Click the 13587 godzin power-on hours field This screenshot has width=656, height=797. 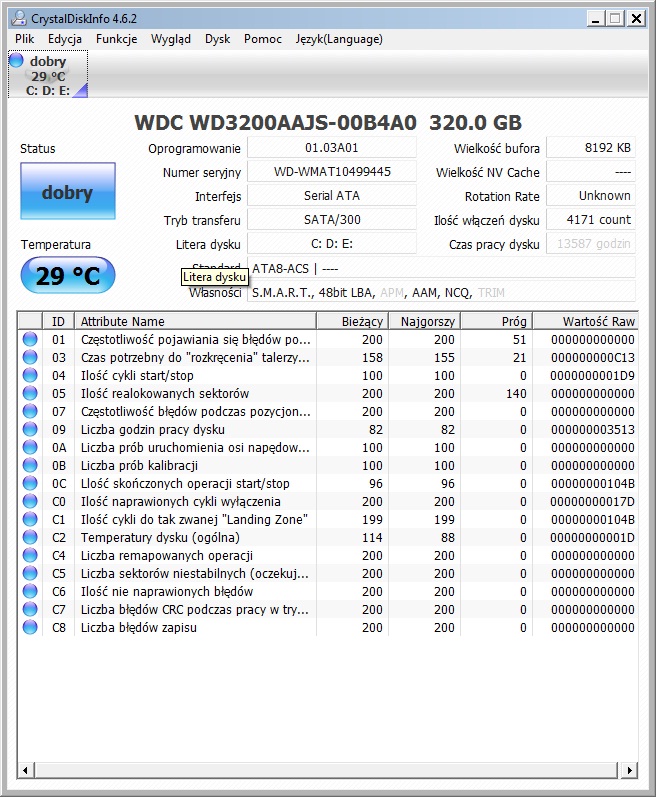tap(591, 243)
